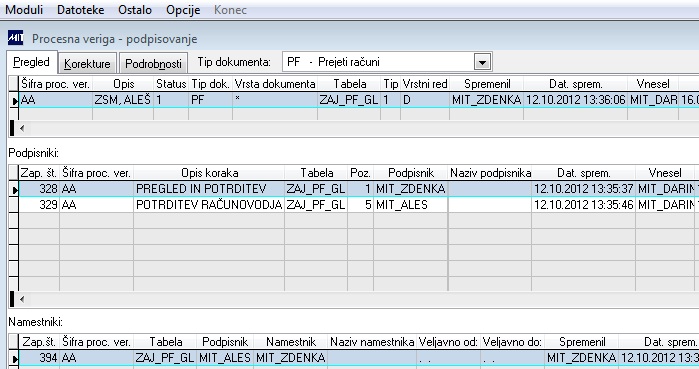Select row marker for AA process chain
This screenshot has width=699, height=369.
pyautogui.click(x=14, y=100)
